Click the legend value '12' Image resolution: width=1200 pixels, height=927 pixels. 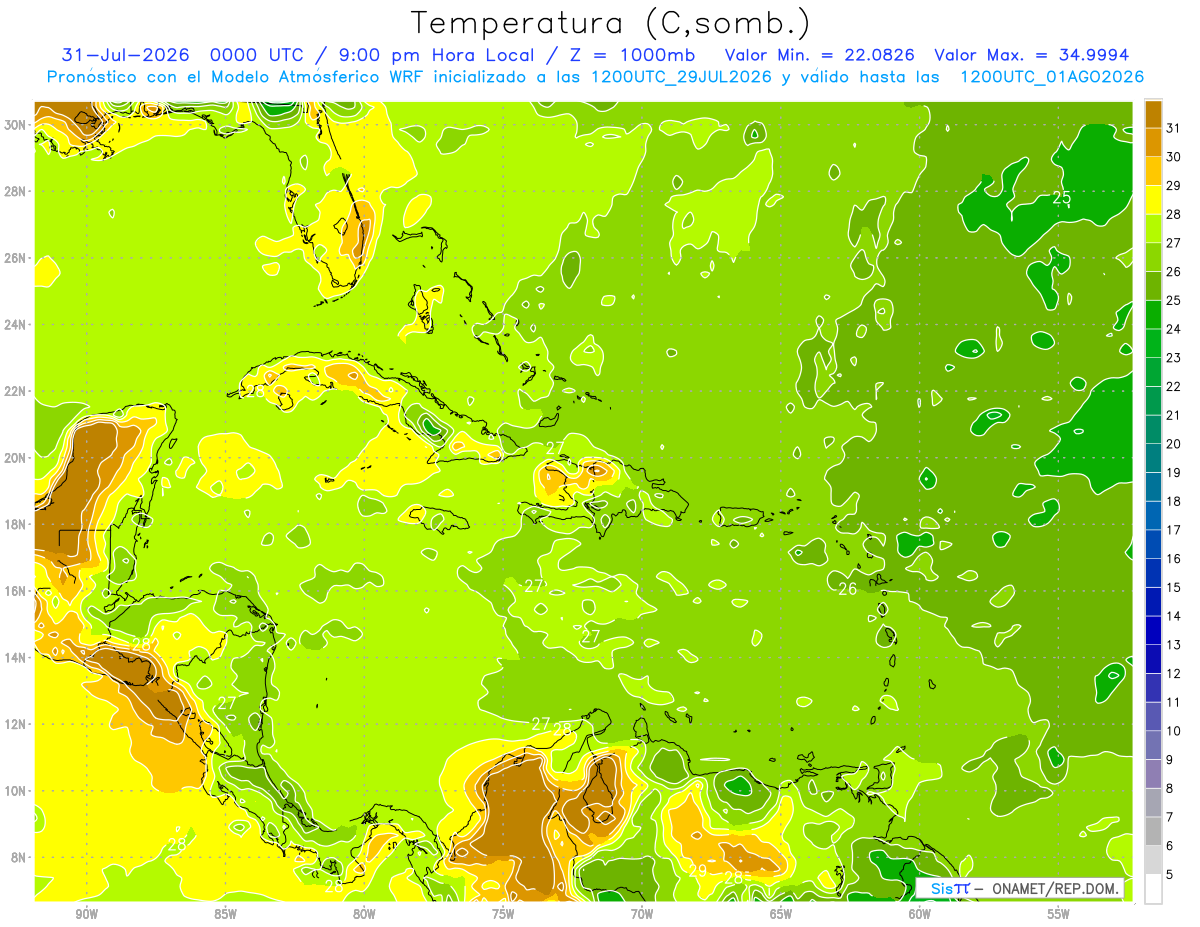[x=1173, y=673]
